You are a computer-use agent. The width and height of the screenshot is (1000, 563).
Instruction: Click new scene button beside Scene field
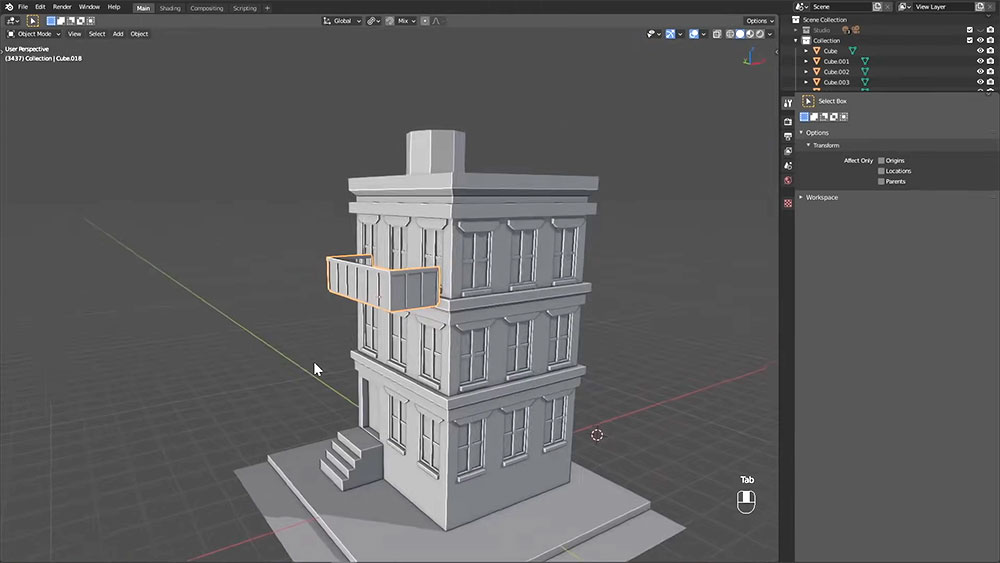(x=878, y=6)
